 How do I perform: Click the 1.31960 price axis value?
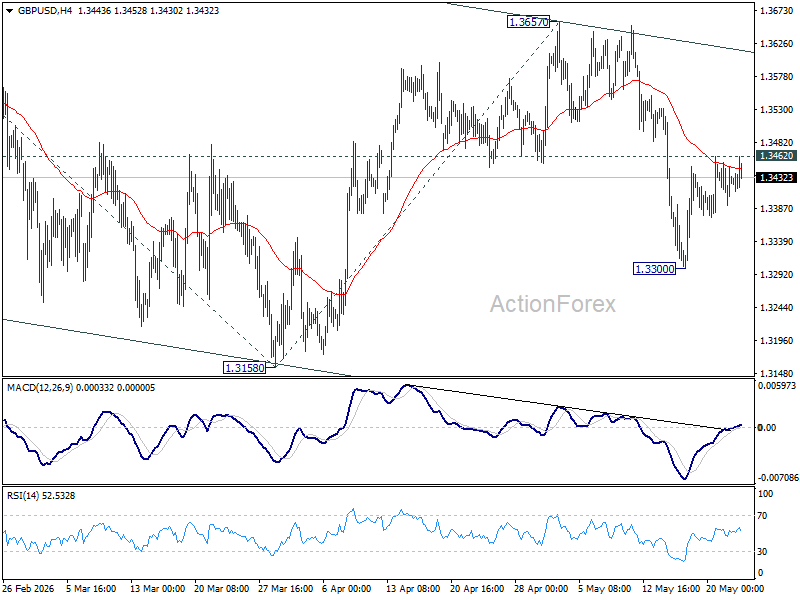[x=777, y=340]
